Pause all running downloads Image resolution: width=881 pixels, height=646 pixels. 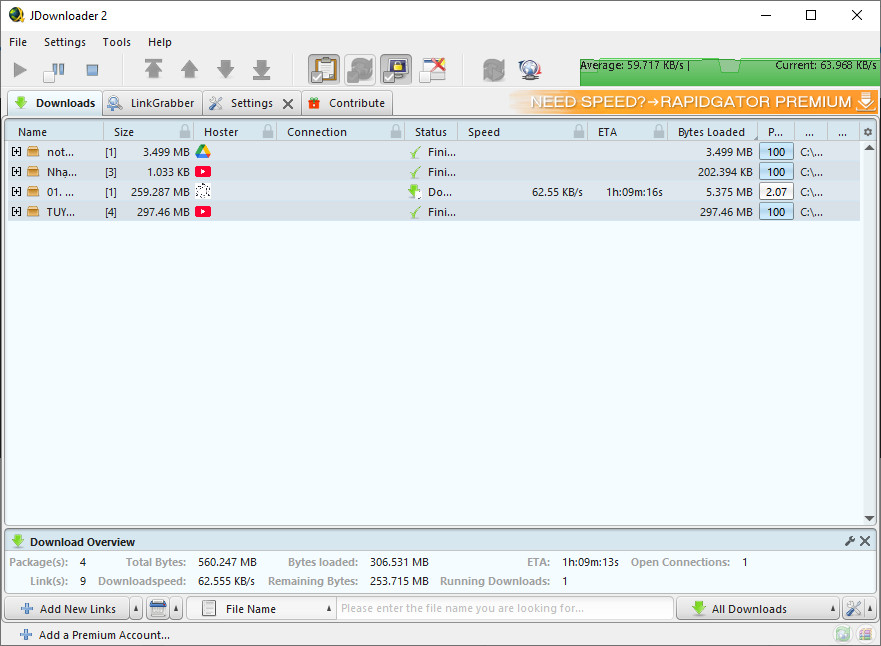[x=54, y=69]
